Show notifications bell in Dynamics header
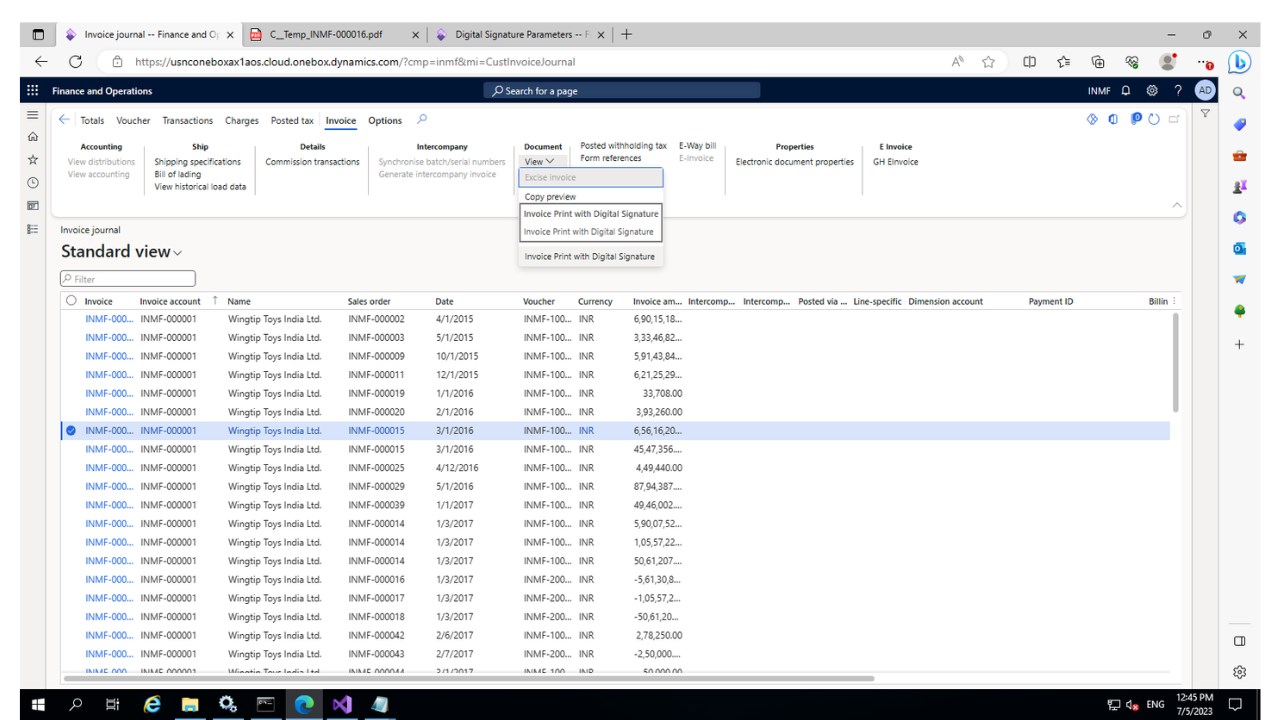The image size is (1280, 720). pos(1126,91)
